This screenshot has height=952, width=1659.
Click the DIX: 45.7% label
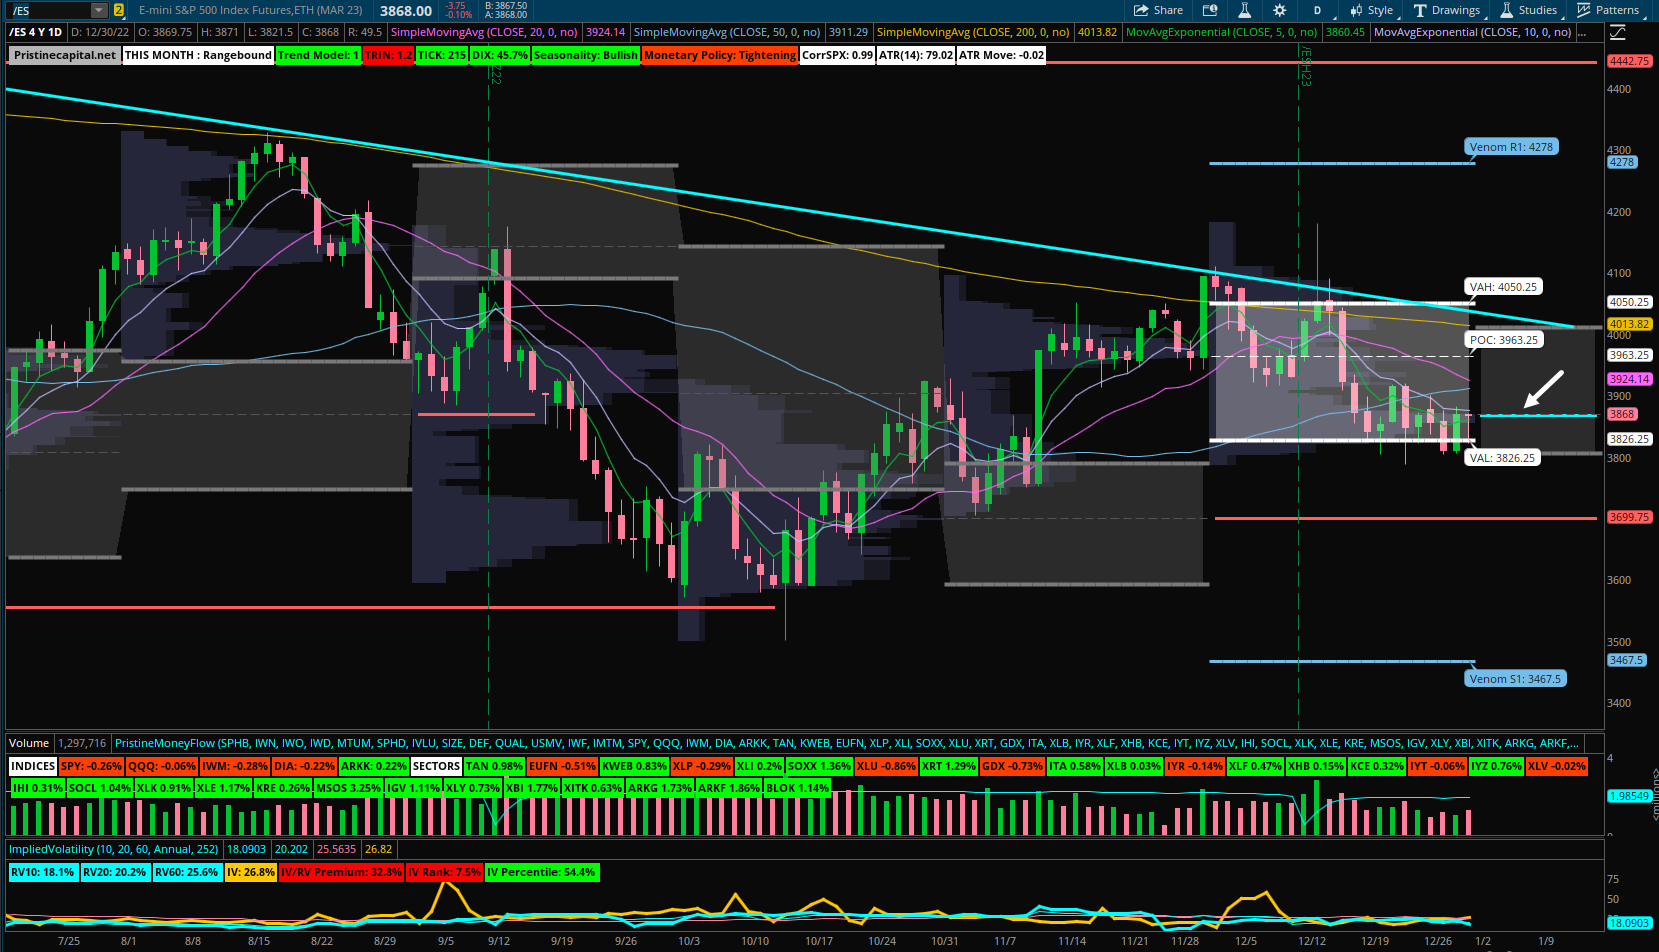pos(499,55)
